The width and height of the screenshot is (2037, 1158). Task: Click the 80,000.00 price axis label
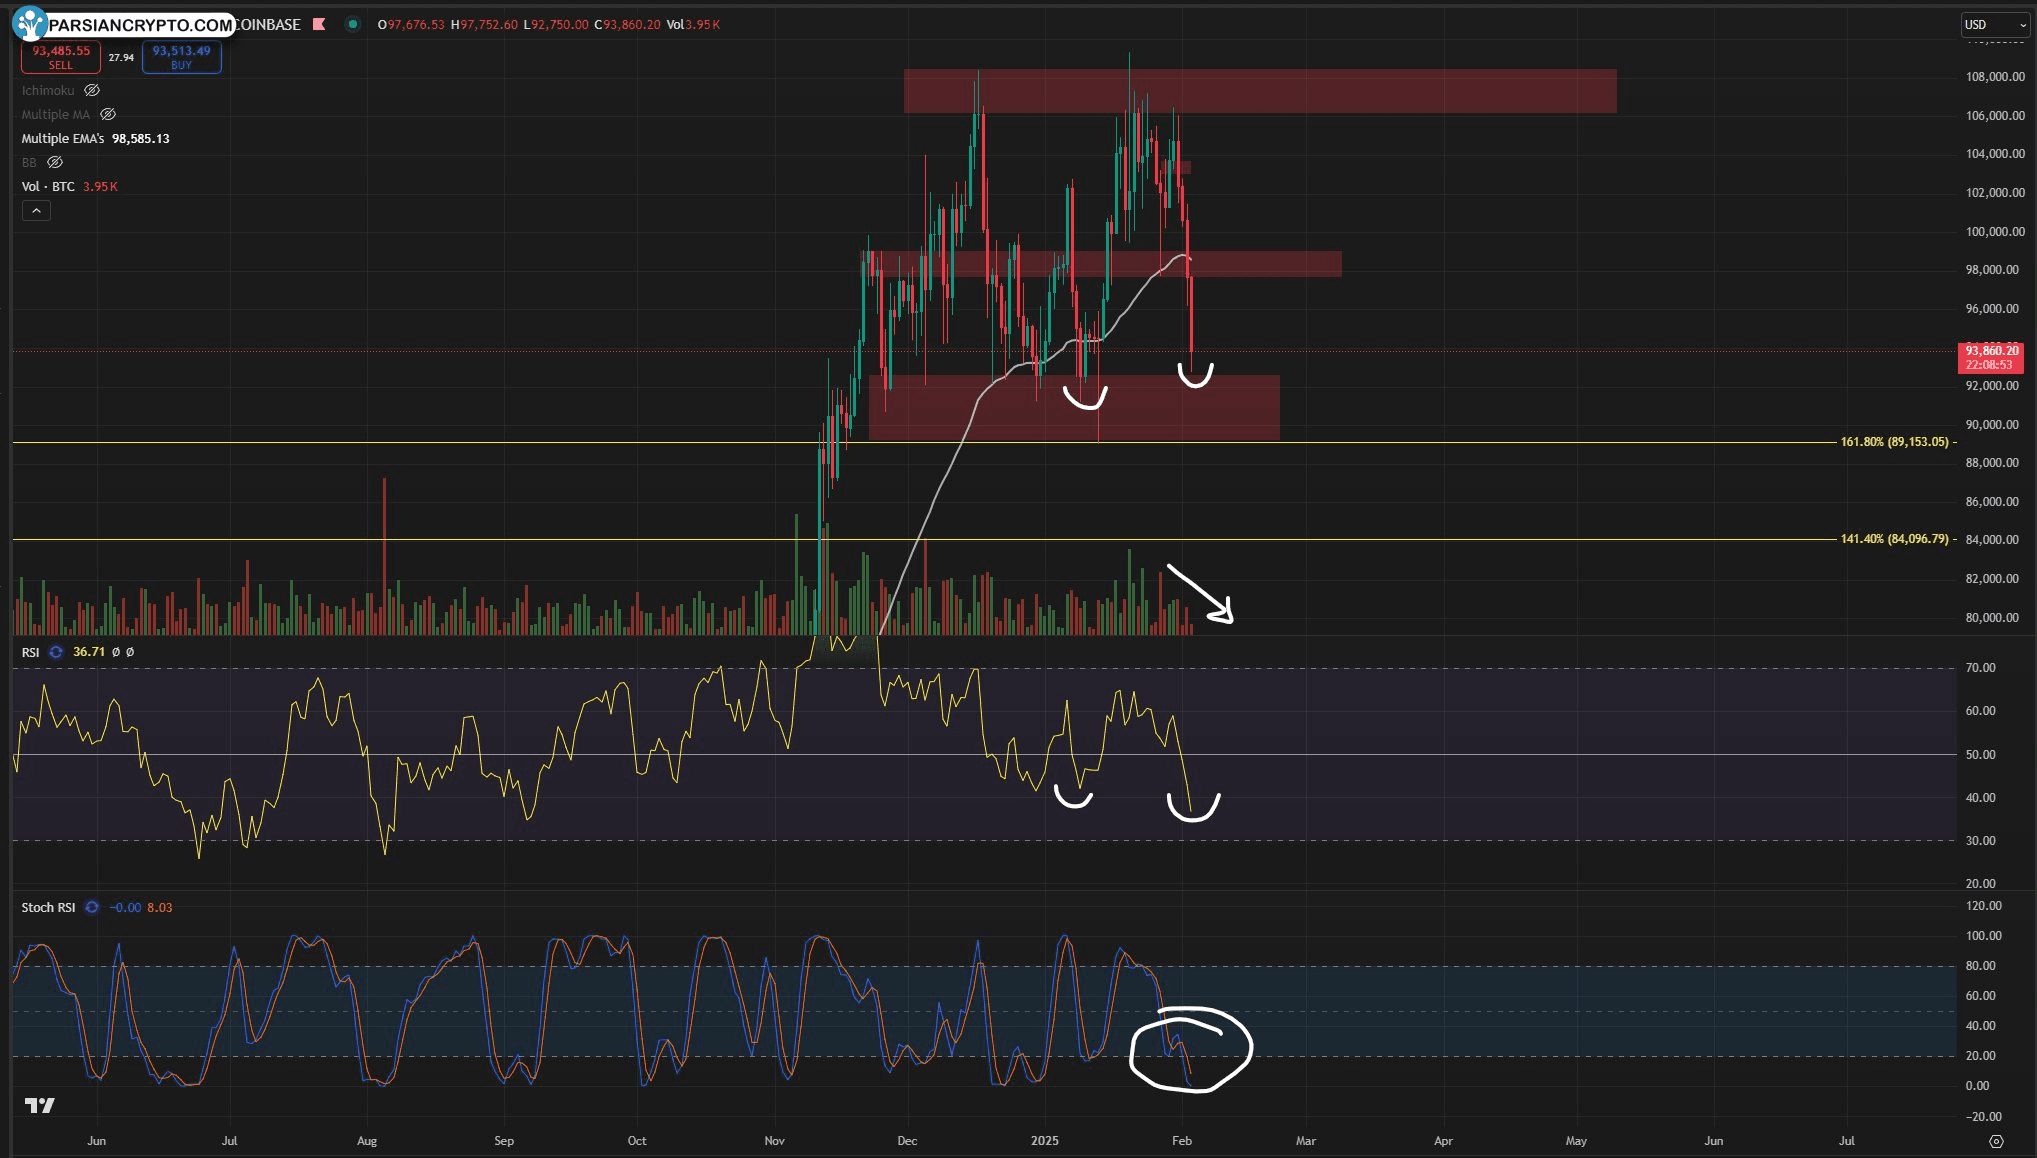point(1992,617)
